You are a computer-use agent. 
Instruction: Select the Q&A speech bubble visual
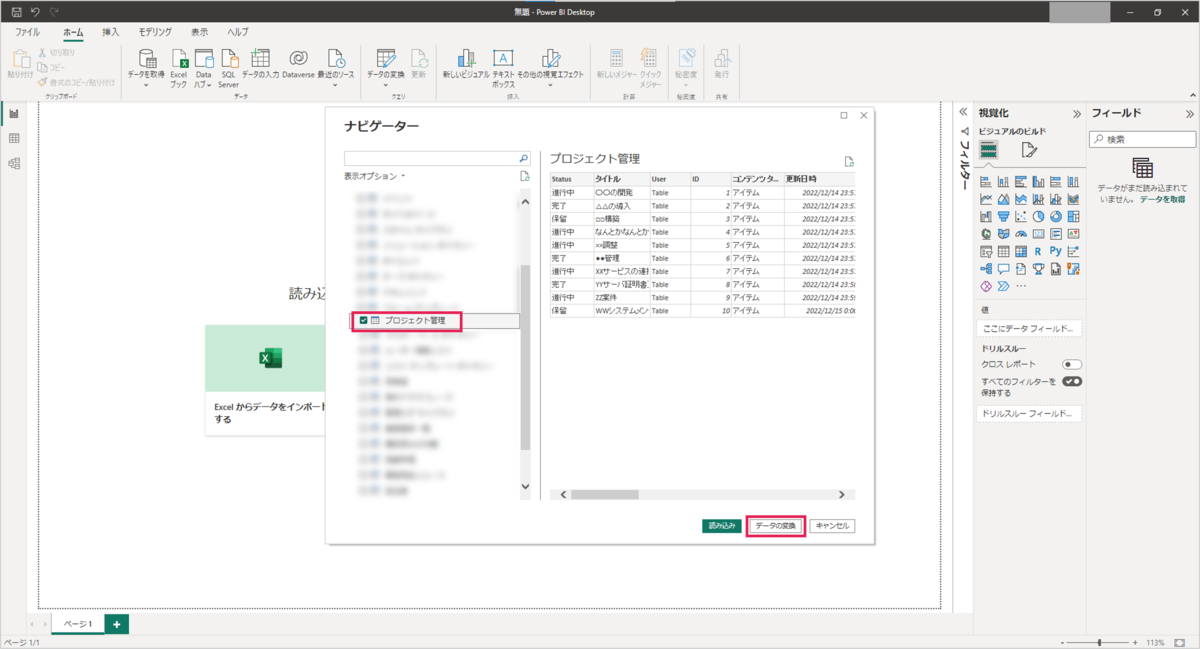click(1003, 269)
